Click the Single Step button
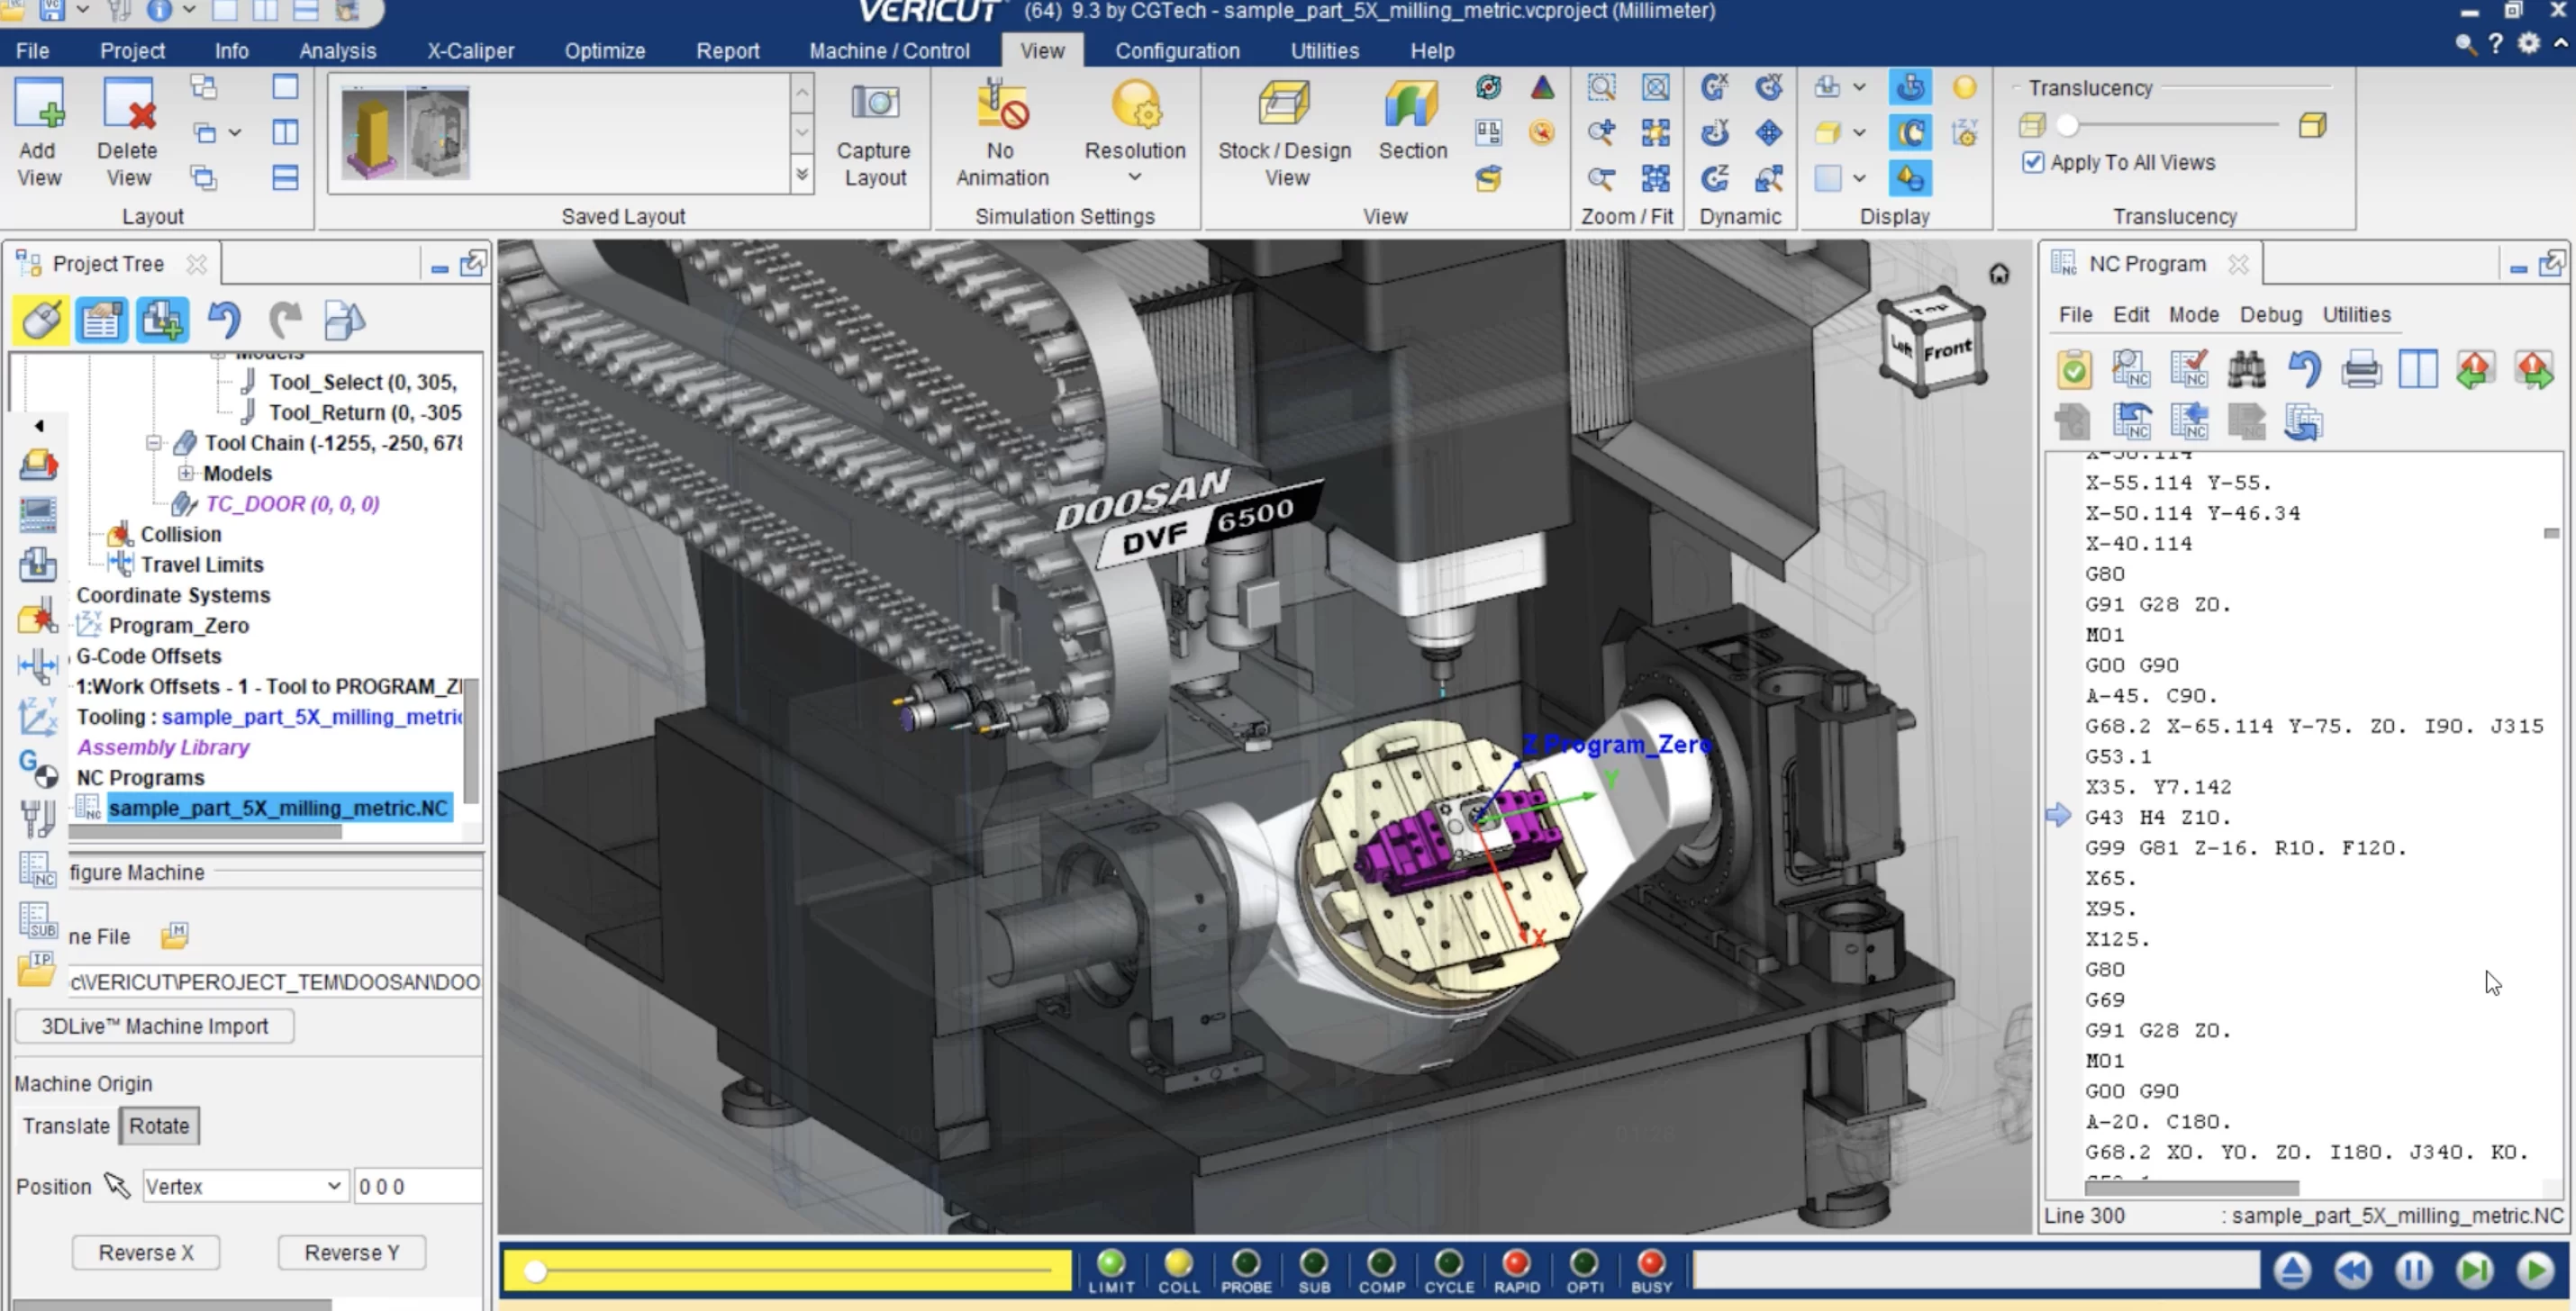 [x=2475, y=1270]
